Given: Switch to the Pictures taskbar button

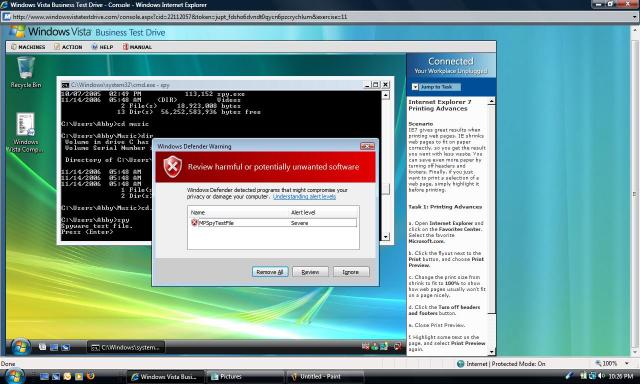Looking at the screenshot, I should (244, 377).
